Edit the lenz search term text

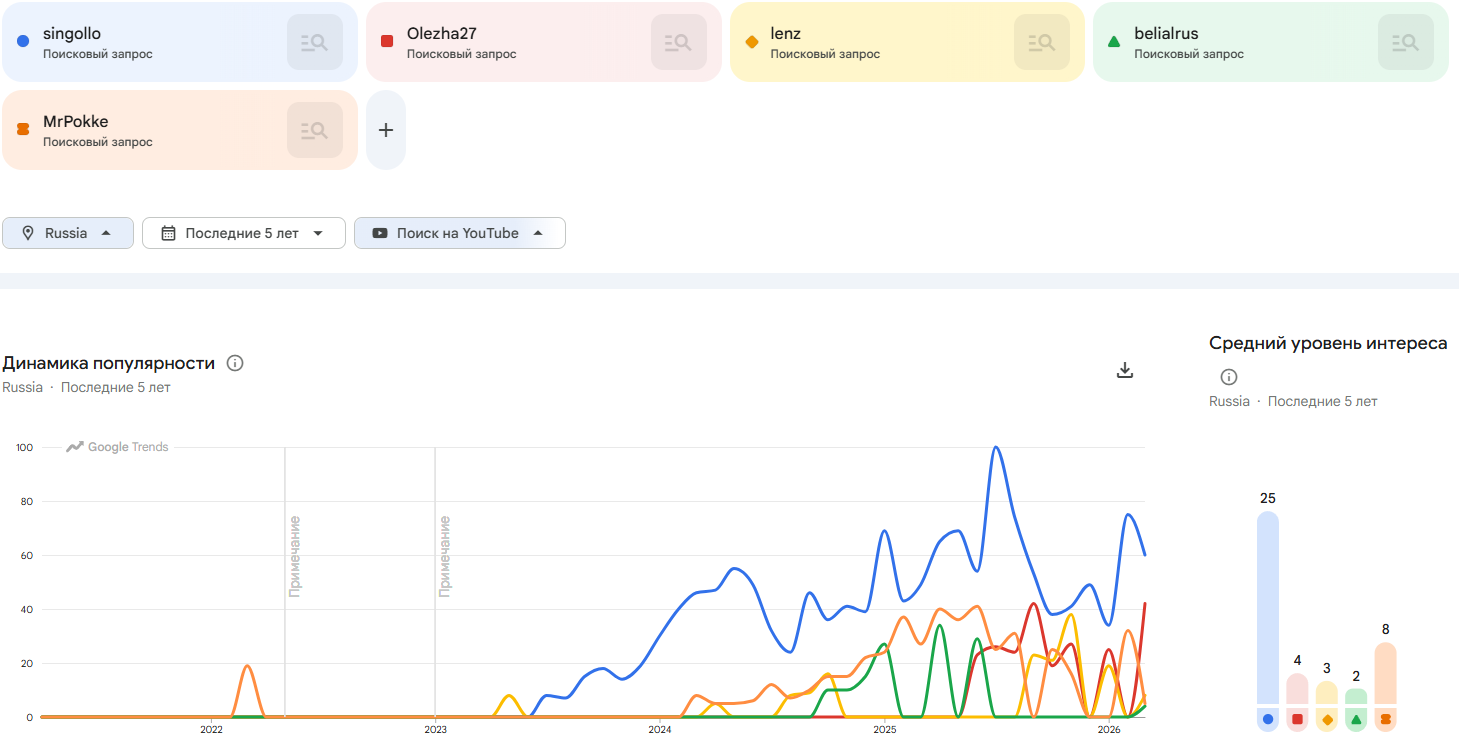(785, 34)
